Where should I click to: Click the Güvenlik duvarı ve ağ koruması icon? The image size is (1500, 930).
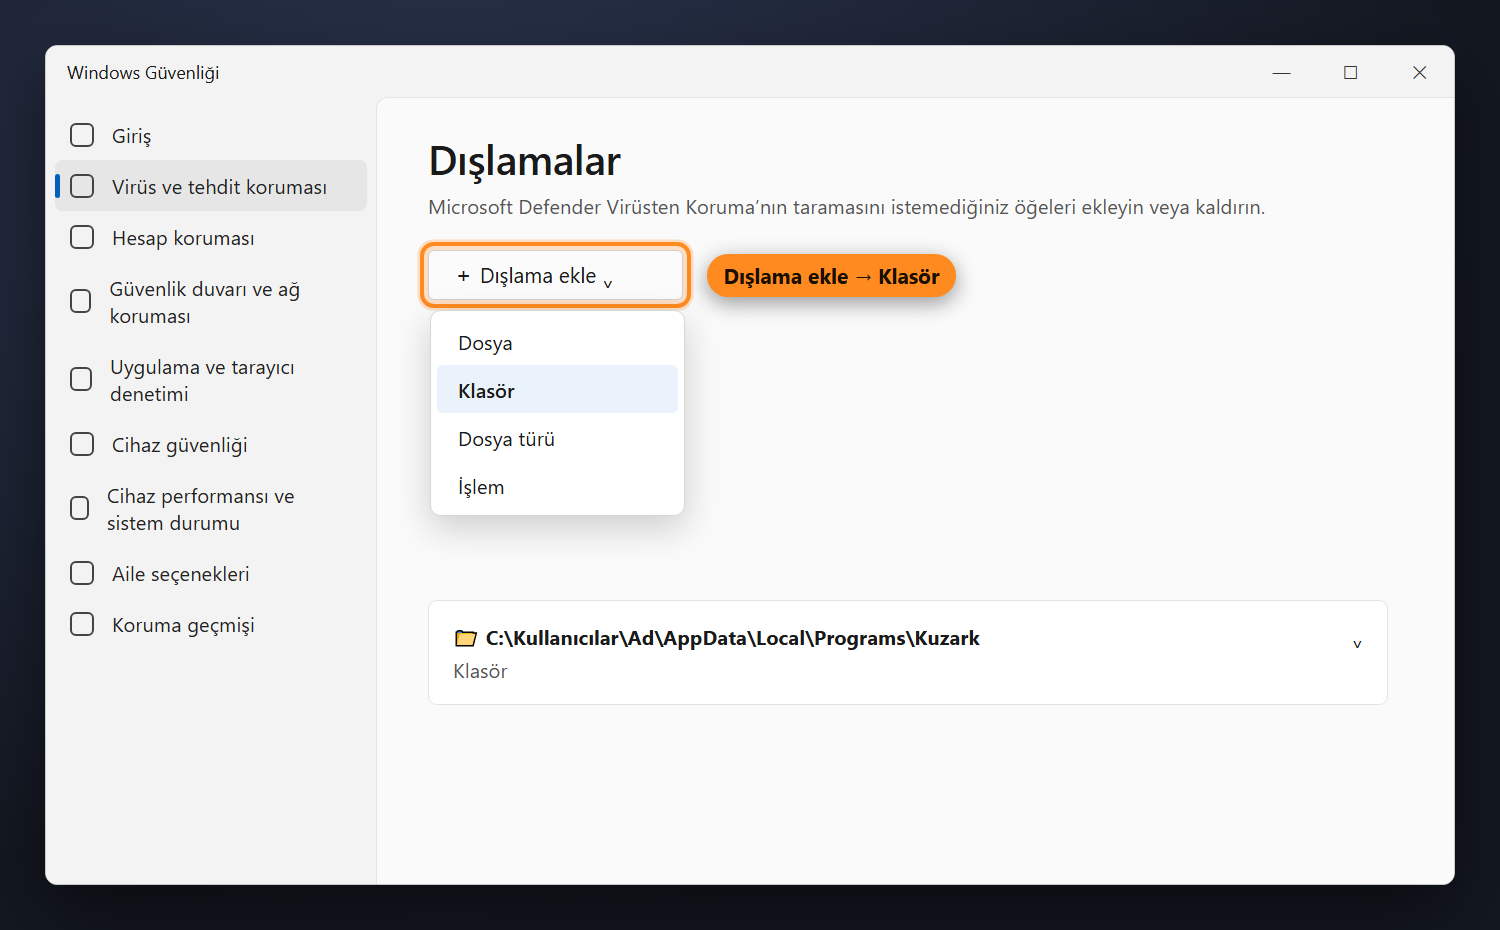(x=81, y=301)
